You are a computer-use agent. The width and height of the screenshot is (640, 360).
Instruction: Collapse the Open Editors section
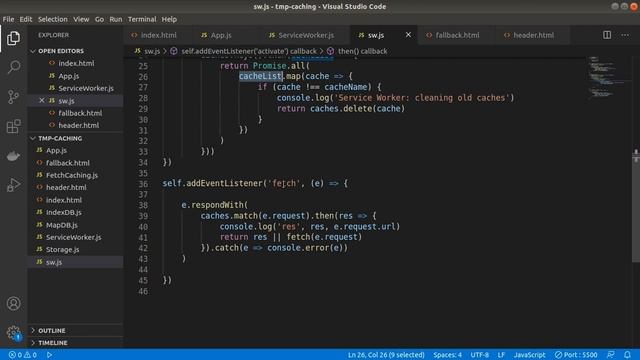[75, 51]
